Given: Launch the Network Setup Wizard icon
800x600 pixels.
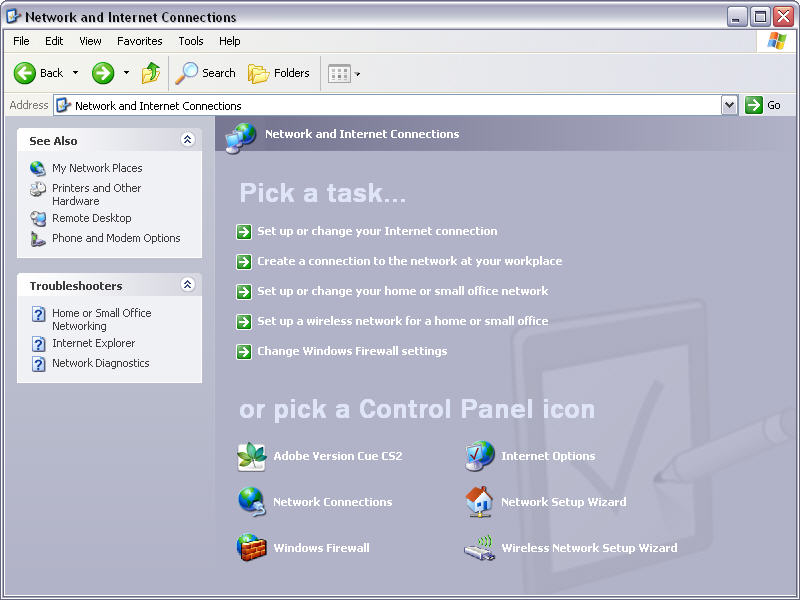Looking at the screenshot, I should pos(480,502).
